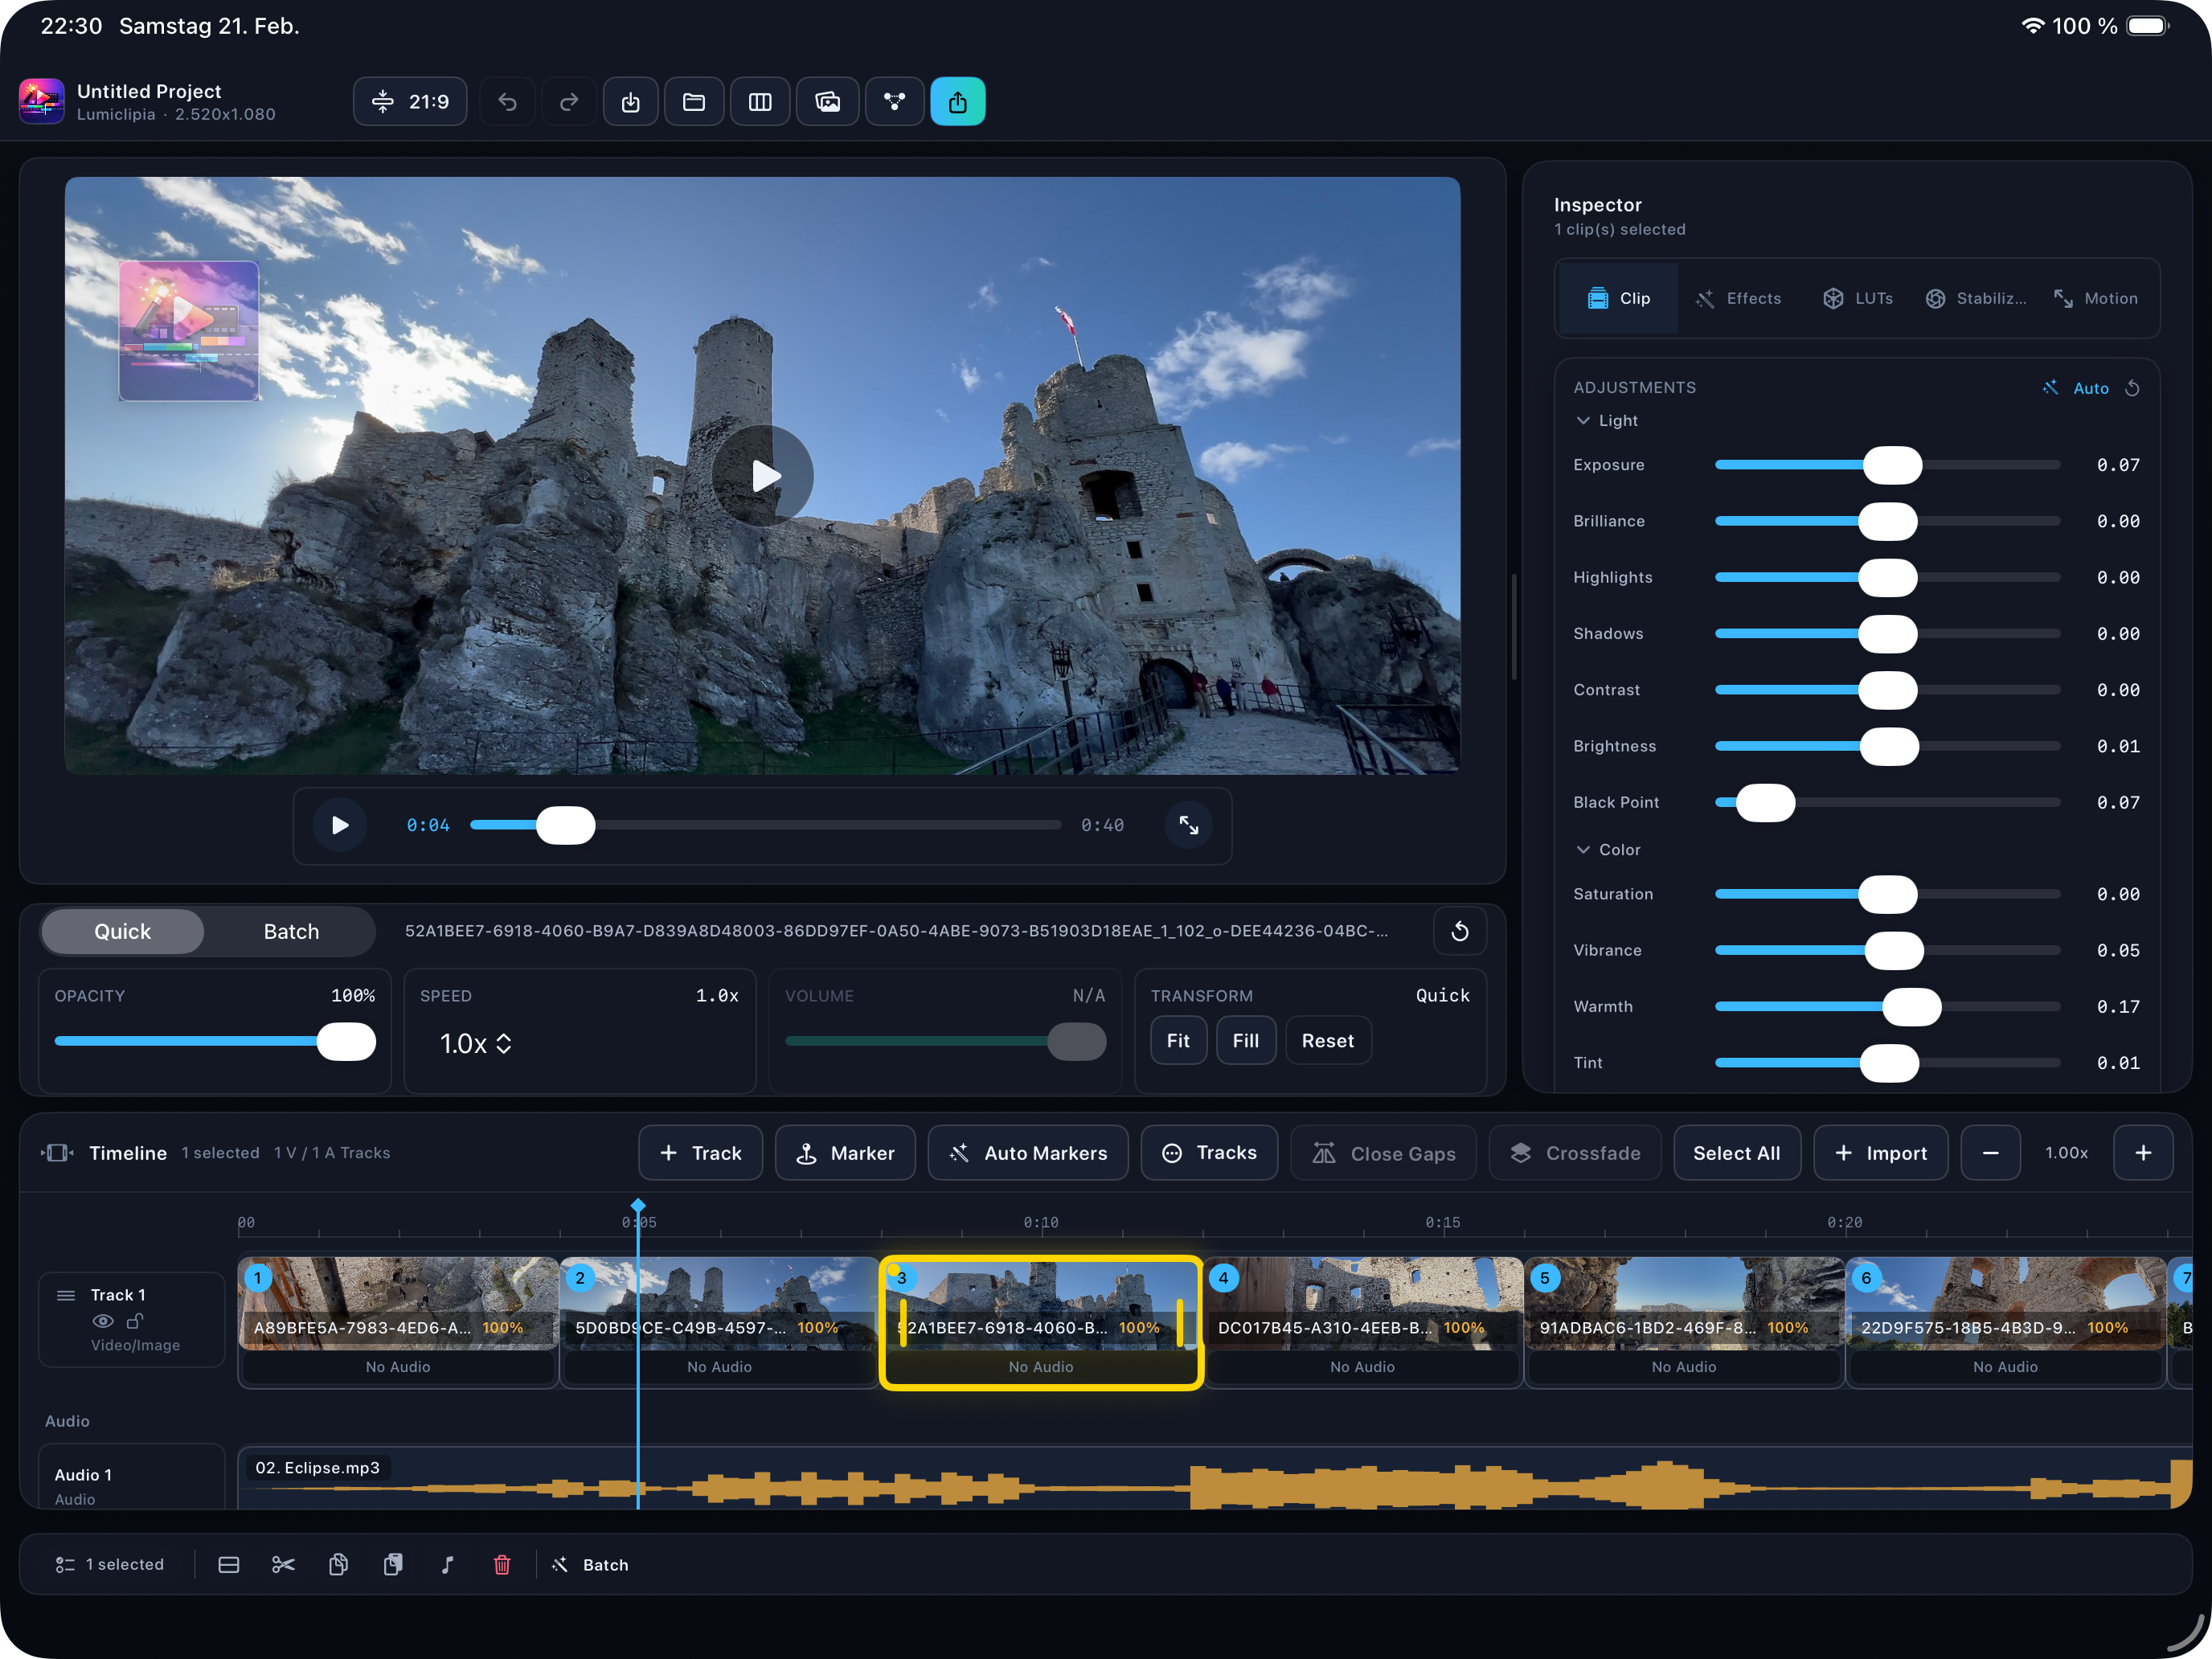The height and width of the screenshot is (1659, 2212).
Task: Switch to the Batch tab next to Quick
Action: (x=291, y=931)
